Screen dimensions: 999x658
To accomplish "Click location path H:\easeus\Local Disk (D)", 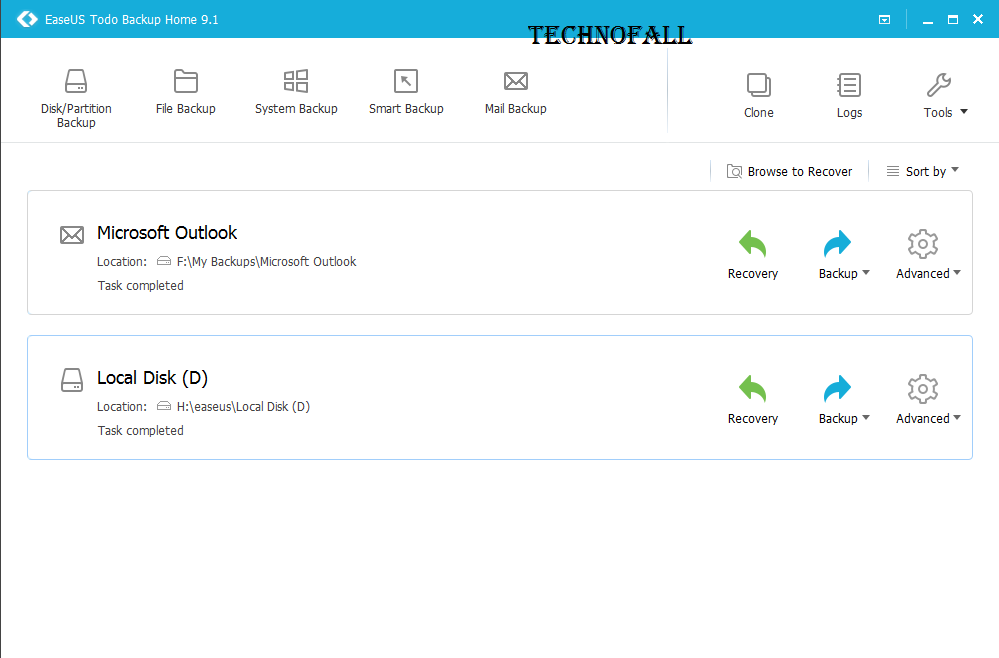I will (x=243, y=407).
